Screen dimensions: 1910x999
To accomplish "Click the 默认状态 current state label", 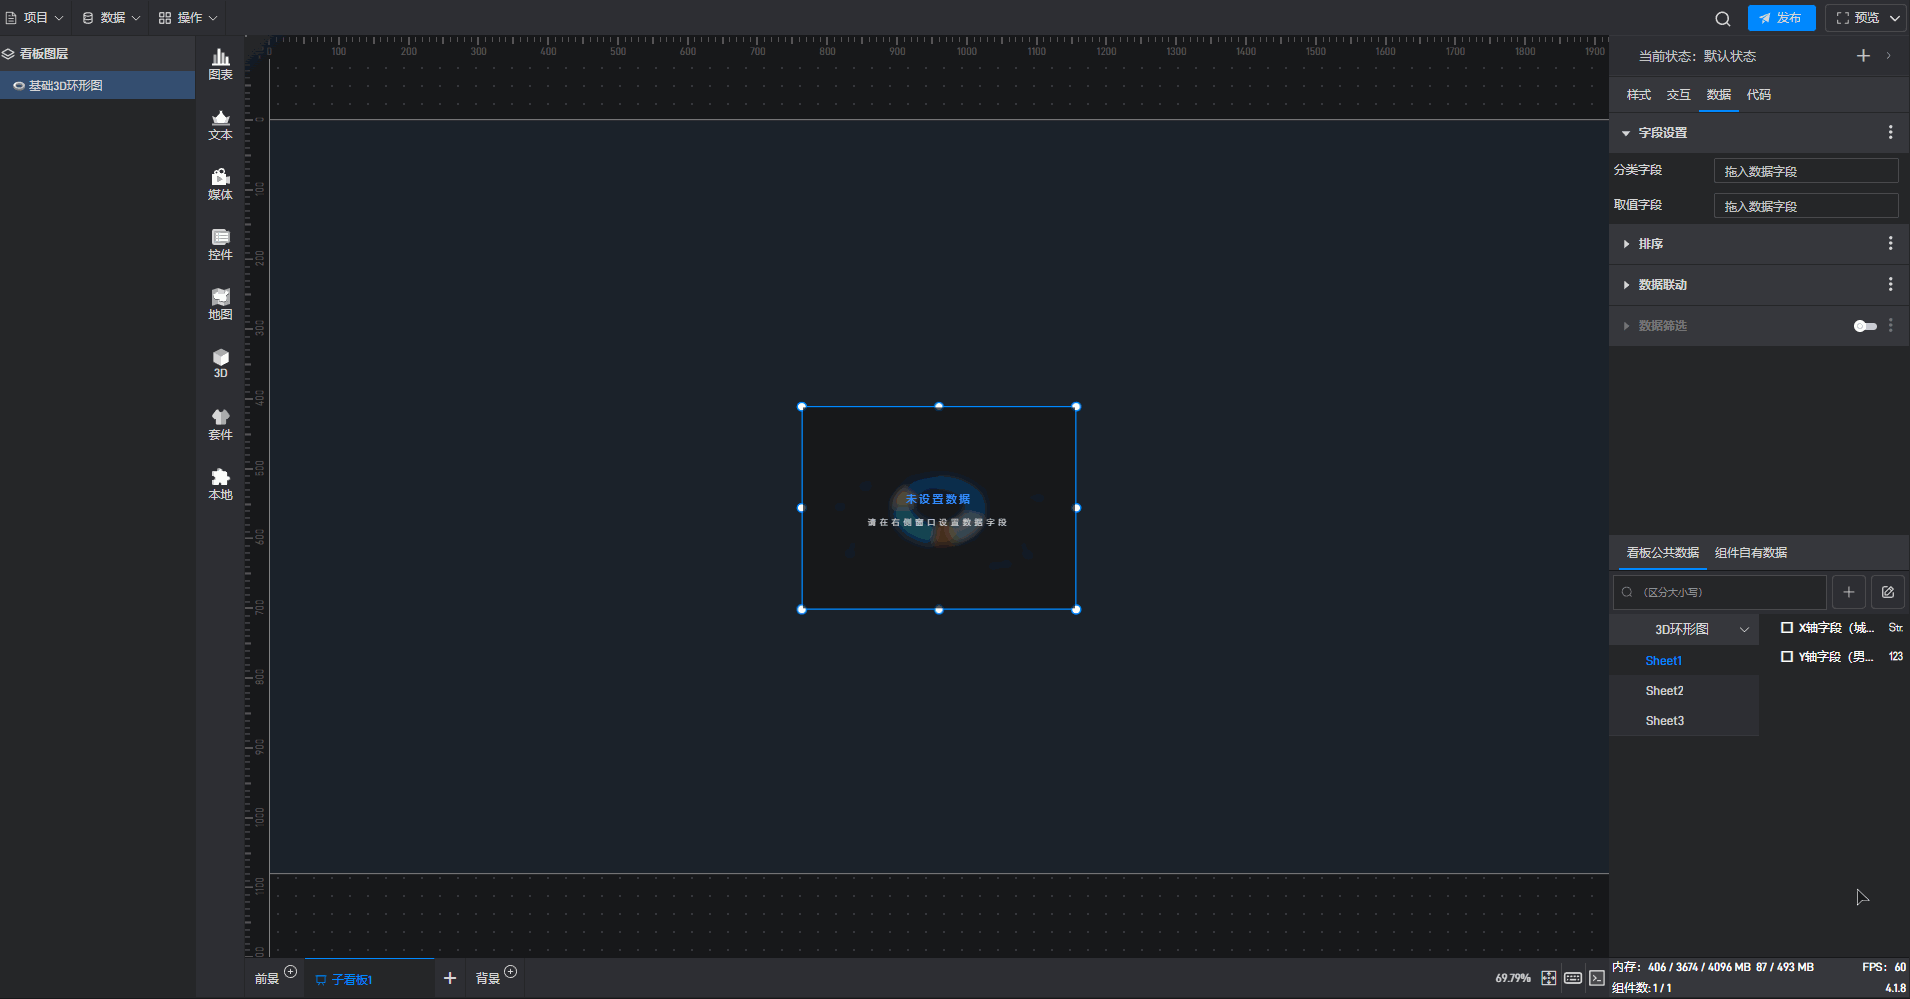I will click(x=1730, y=56).
